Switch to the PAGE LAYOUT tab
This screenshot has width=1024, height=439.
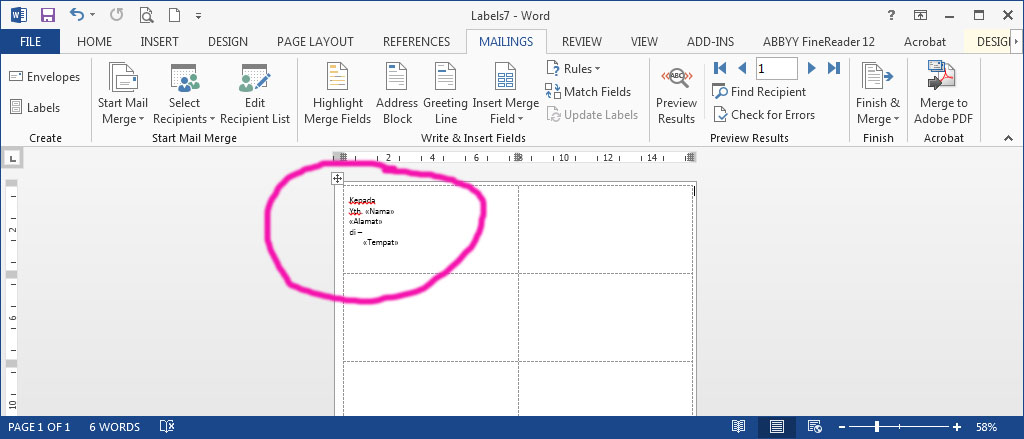315,42
